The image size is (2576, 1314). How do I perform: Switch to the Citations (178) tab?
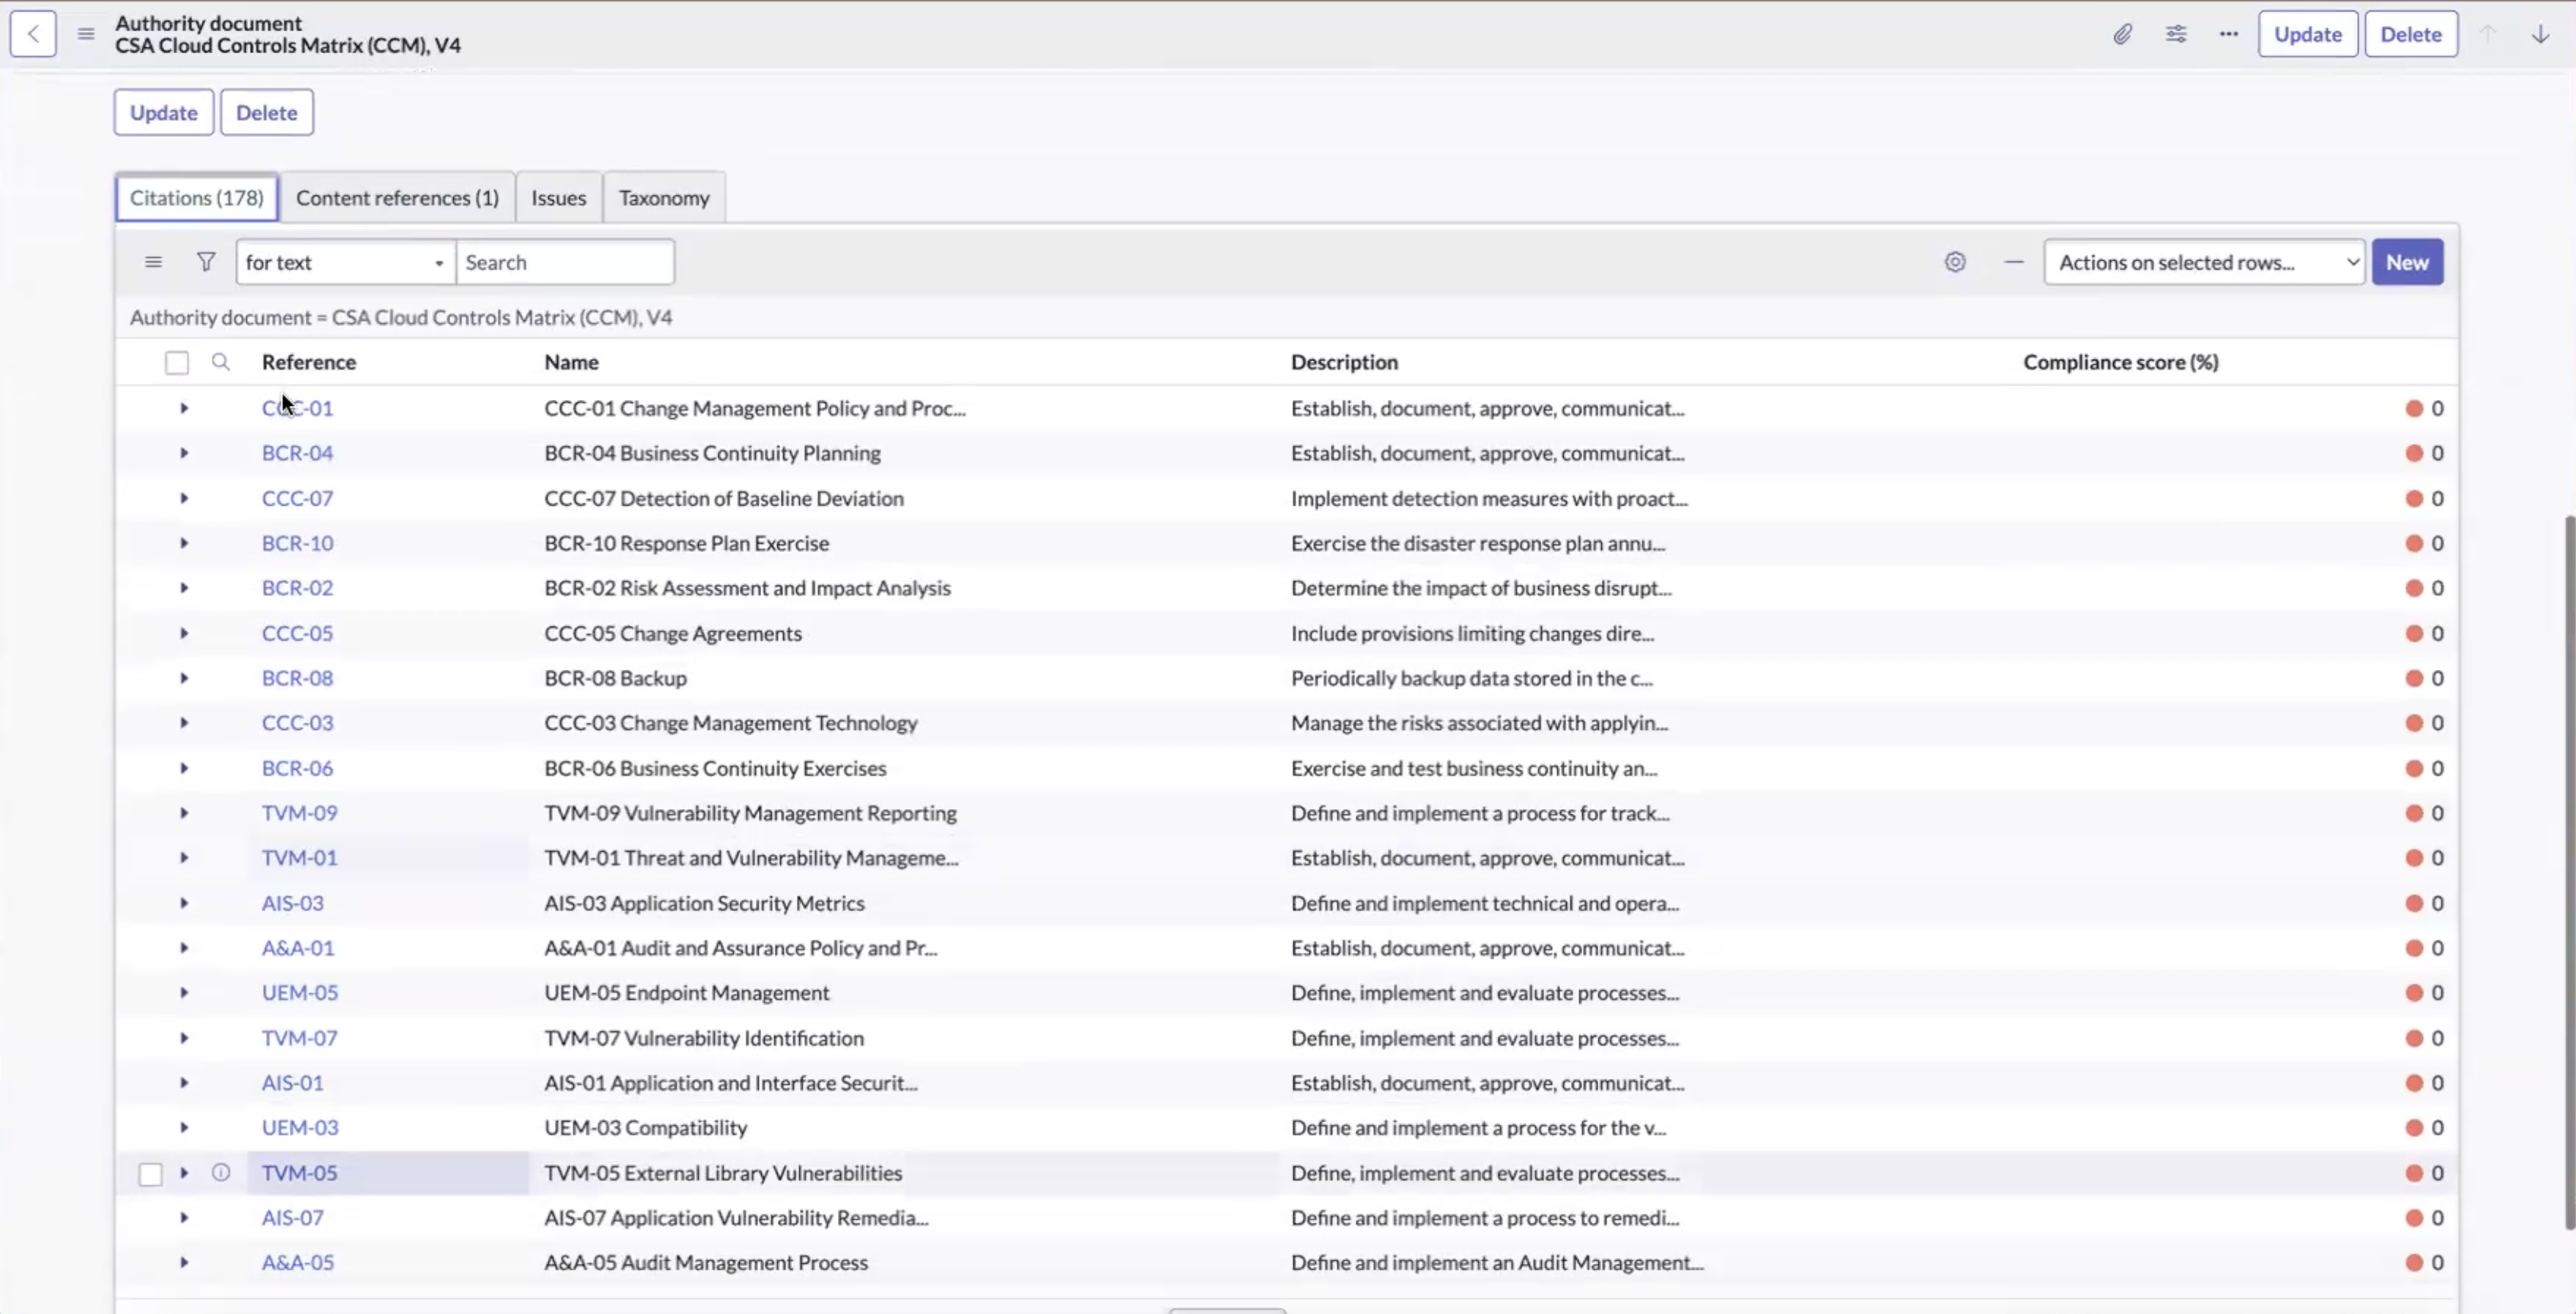(197, 198)
